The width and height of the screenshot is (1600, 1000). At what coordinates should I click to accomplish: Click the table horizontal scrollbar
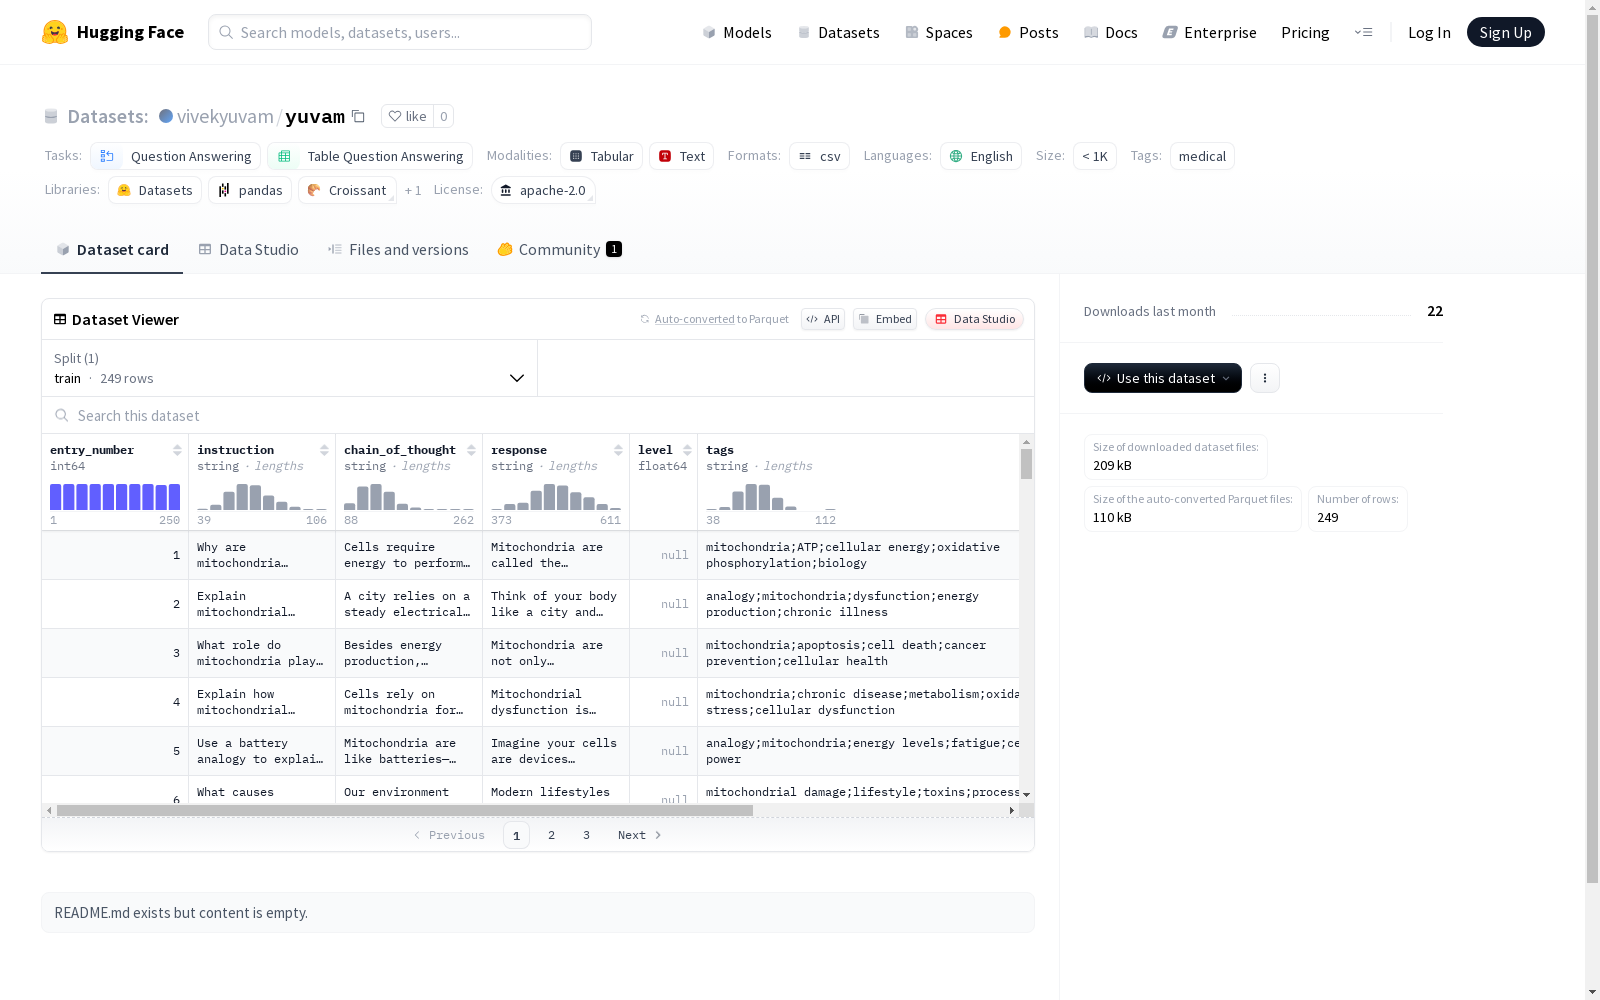coord(405,810)
